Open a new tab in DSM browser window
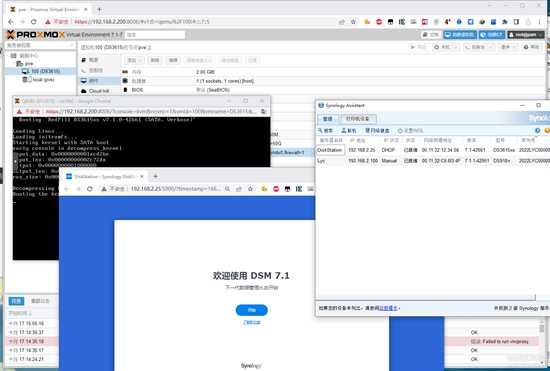 (155, 176)
